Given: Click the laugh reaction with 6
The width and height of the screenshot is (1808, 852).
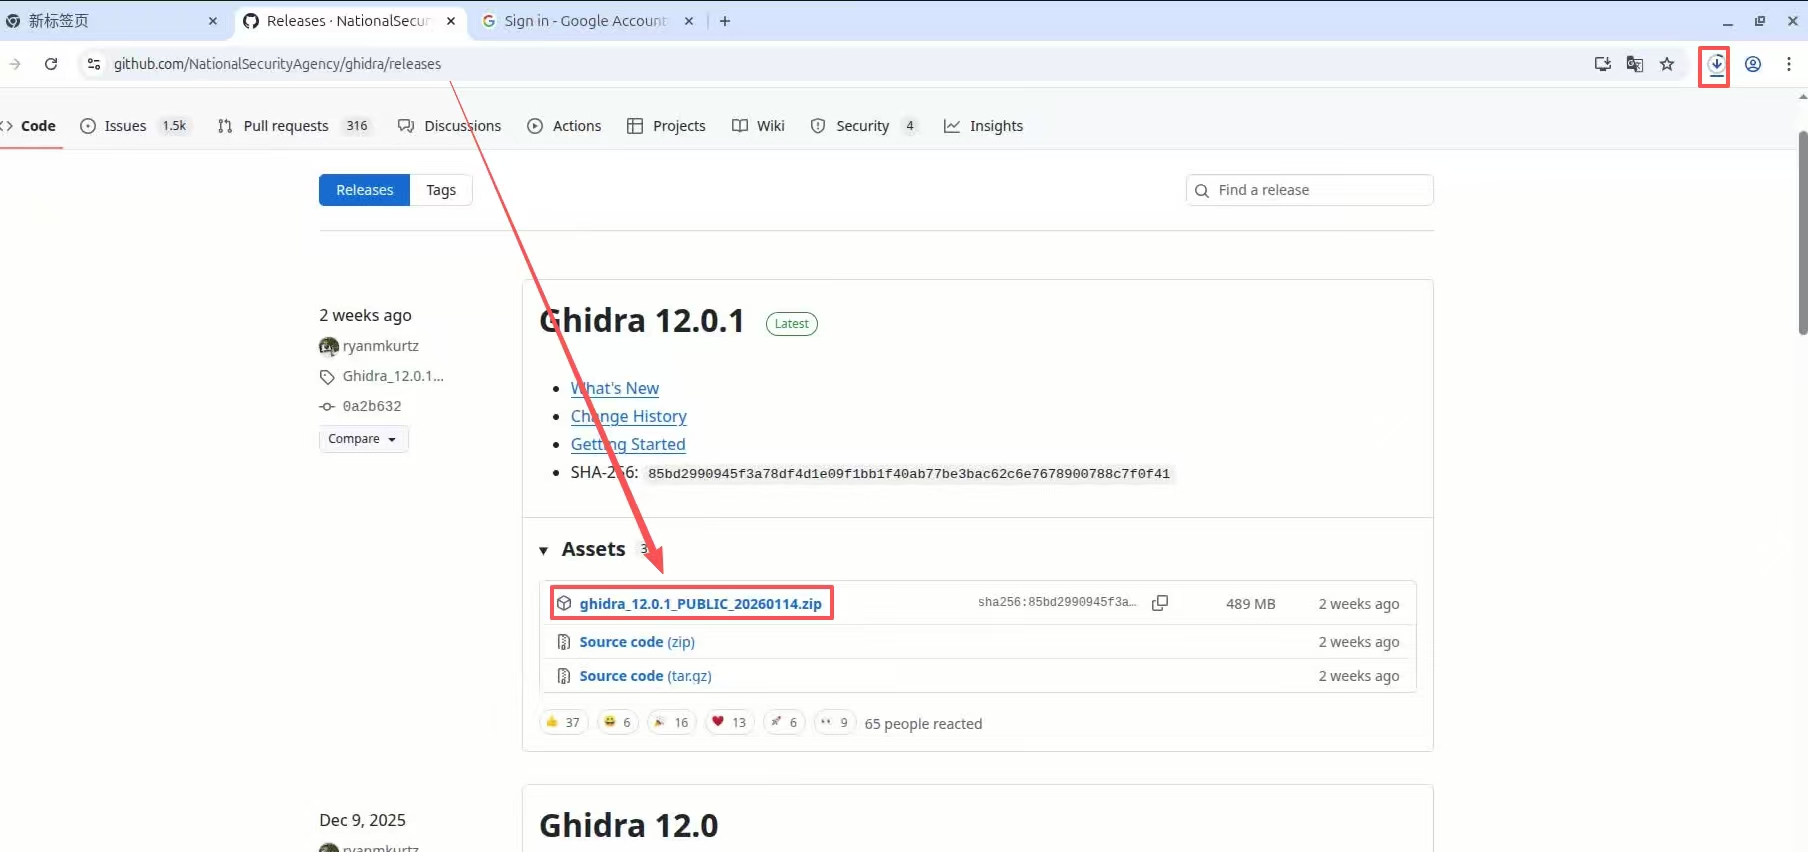Looking at the screenshot, I should point(618,722).
